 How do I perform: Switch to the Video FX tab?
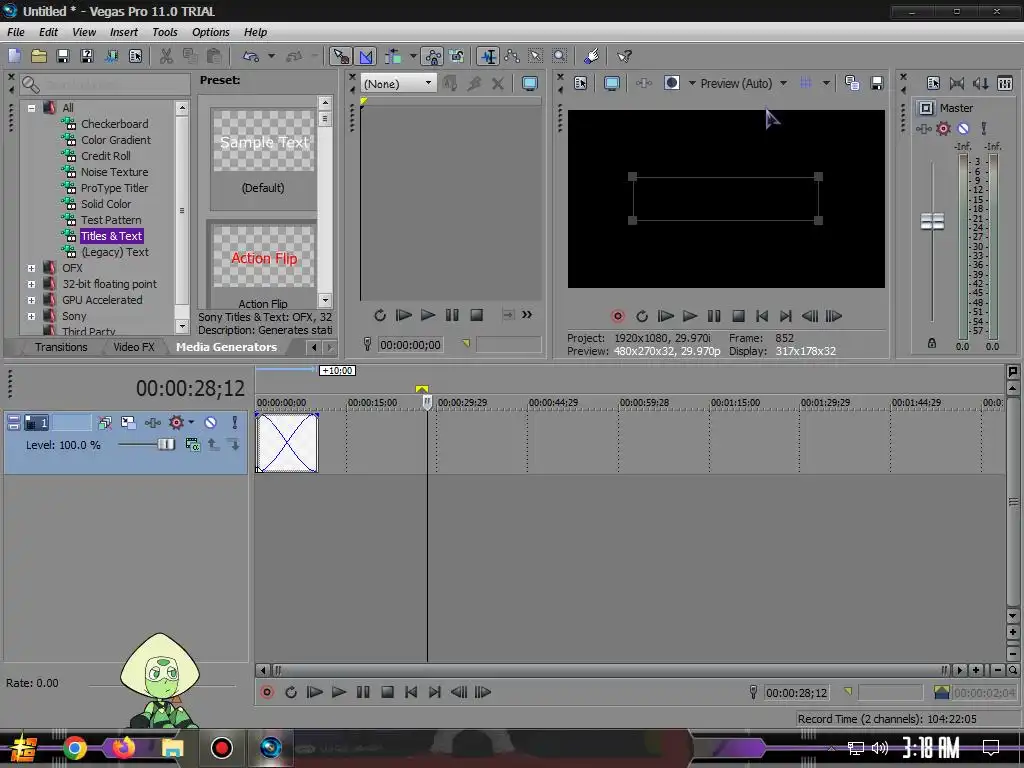click(134, 347)
